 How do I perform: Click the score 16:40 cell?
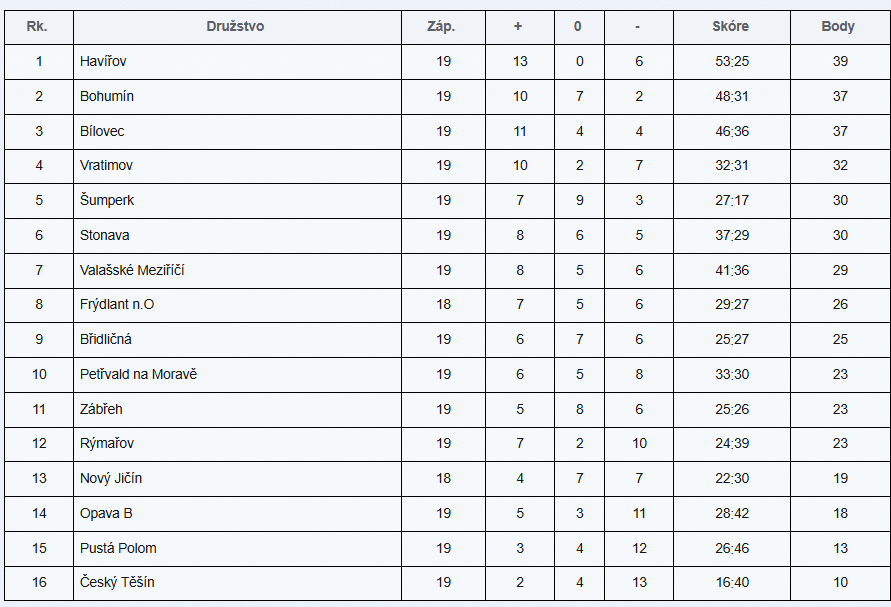[732, 582]
